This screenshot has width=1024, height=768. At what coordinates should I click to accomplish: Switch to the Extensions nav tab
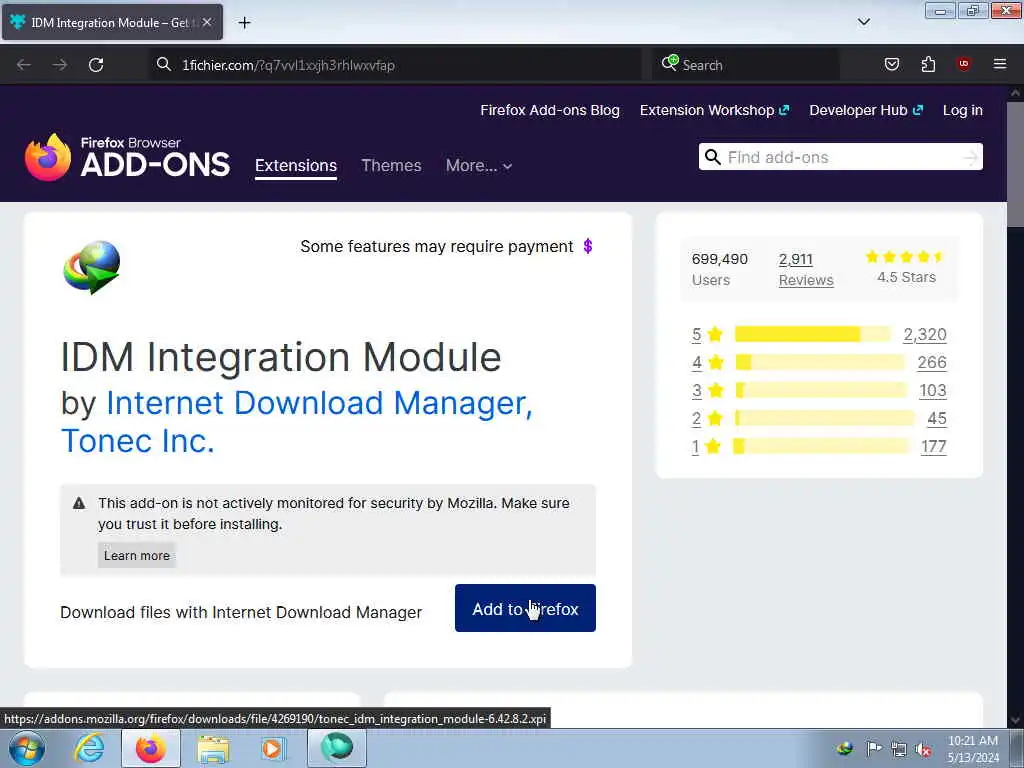point(296,166)
